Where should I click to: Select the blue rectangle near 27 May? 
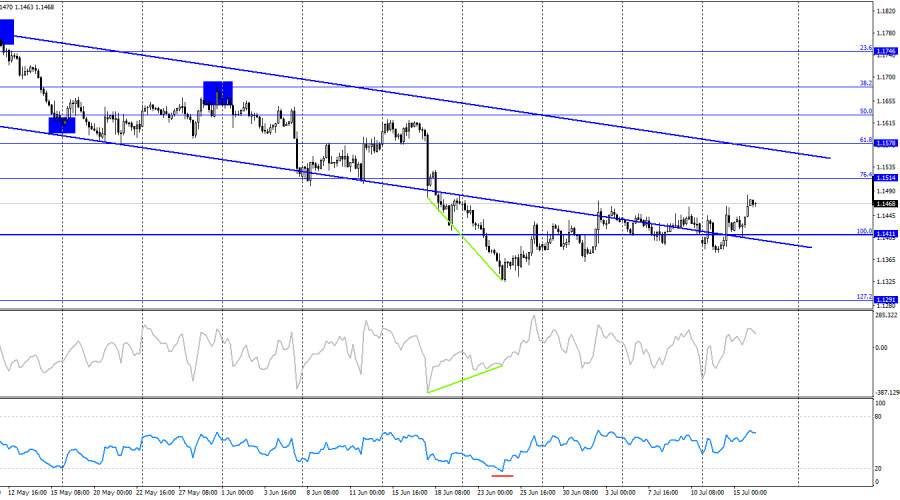[x=218, y=93]
